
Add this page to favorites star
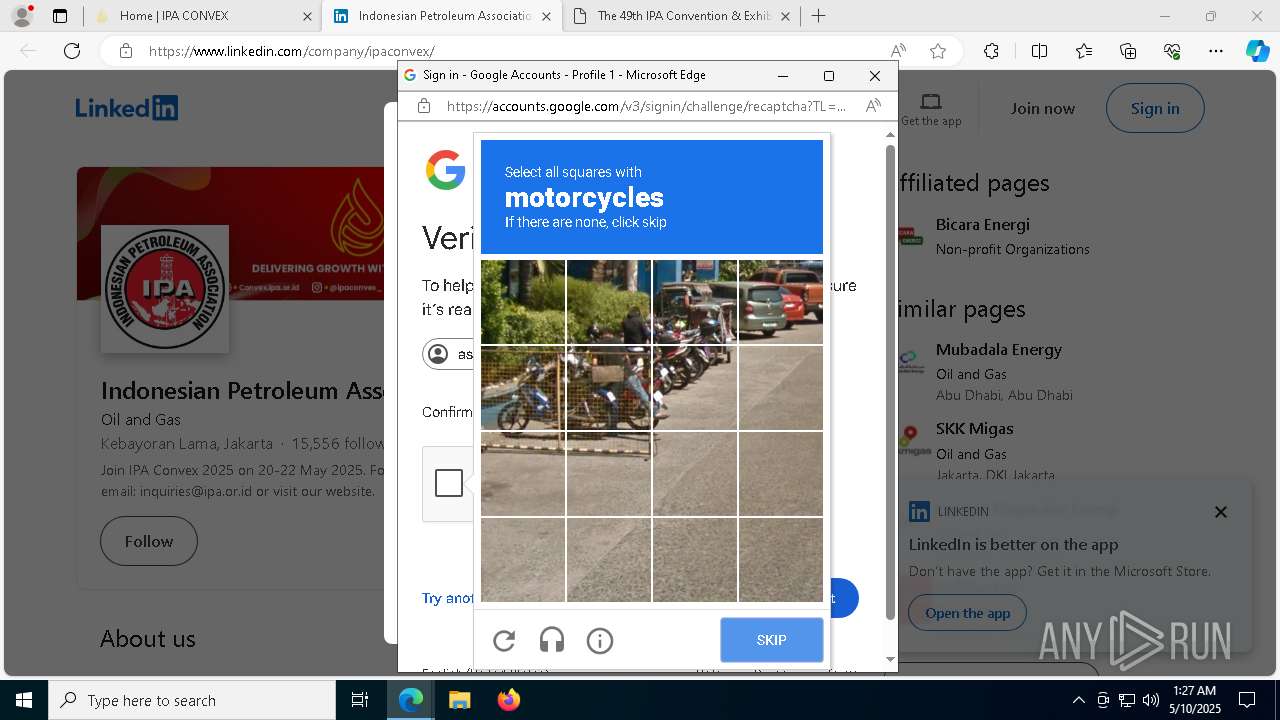pyautogui.click(x=938, y=51)
